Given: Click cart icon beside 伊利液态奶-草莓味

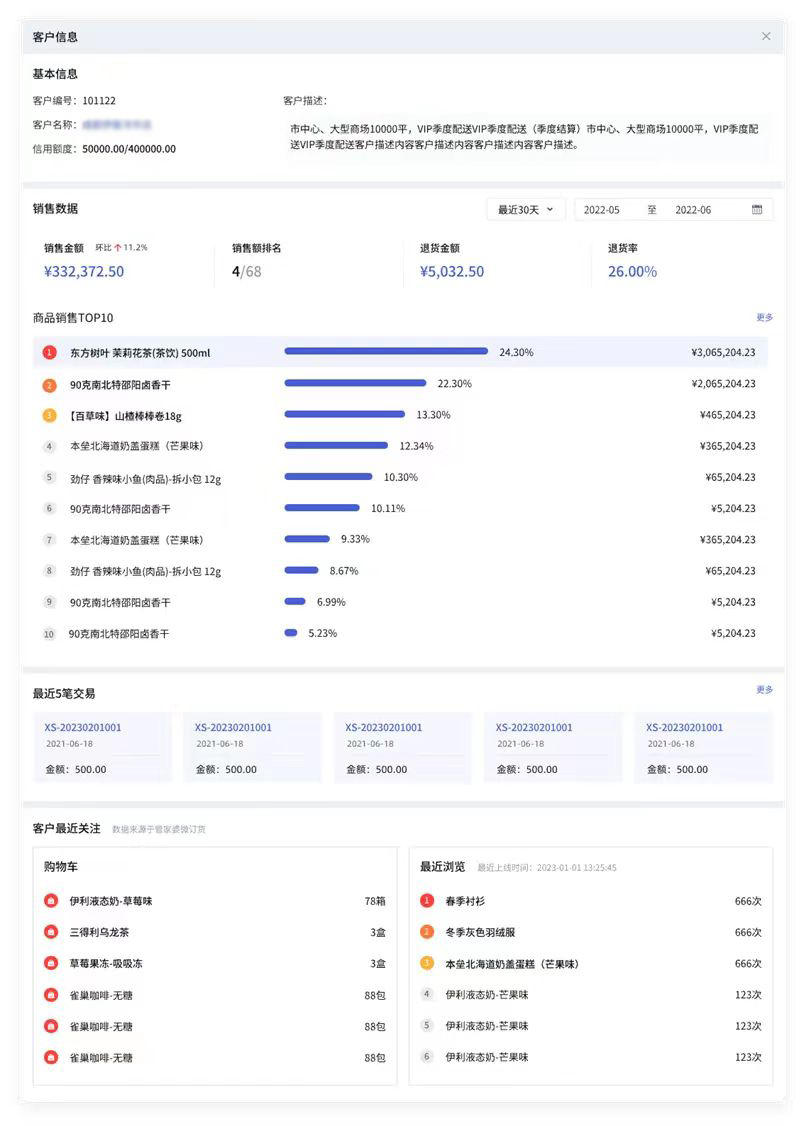Looking at the screenshot, I should 51,901.
